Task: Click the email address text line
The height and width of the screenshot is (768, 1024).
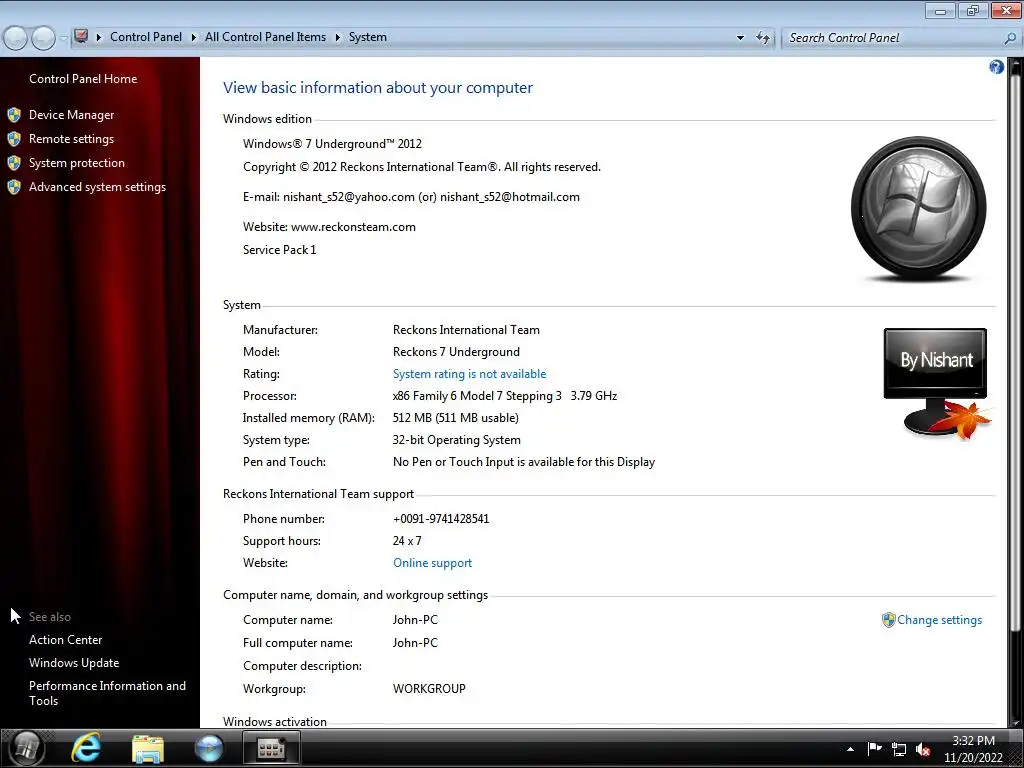Action: click(411, 197)
